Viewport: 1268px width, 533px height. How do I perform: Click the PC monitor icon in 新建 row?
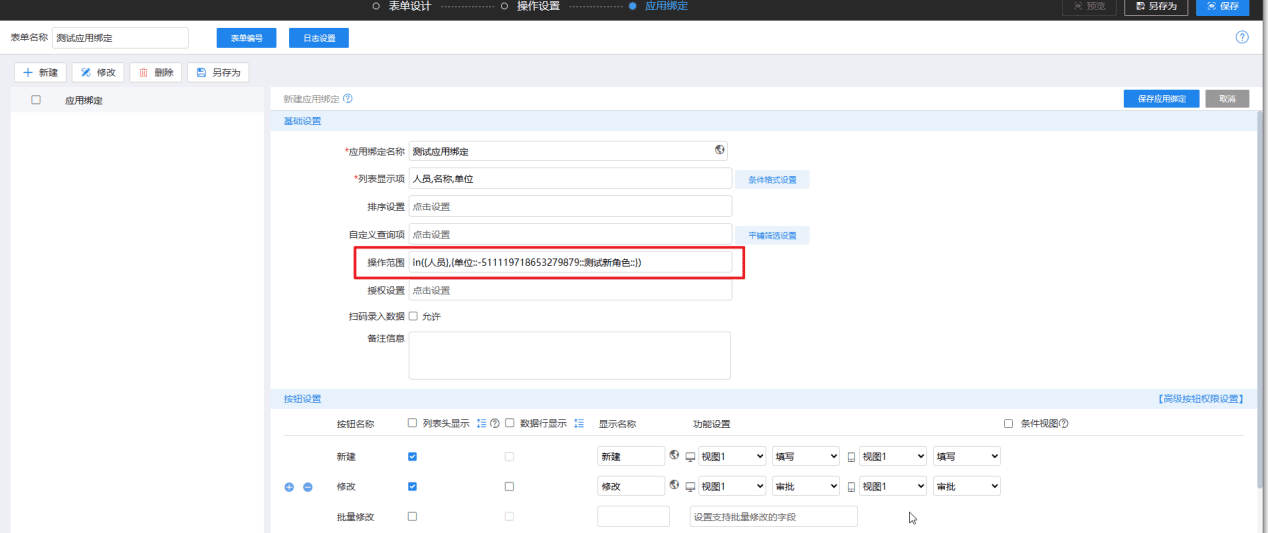(x=690, y=456)
